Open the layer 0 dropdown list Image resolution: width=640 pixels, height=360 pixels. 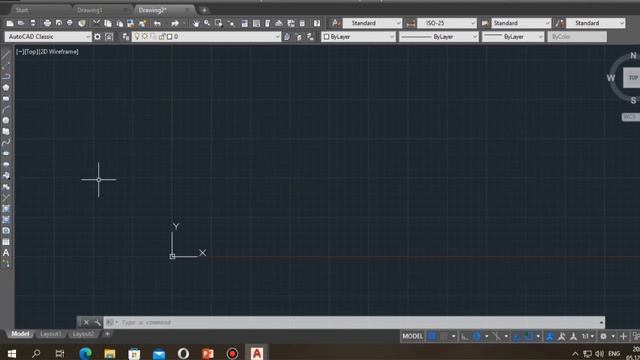206,37
